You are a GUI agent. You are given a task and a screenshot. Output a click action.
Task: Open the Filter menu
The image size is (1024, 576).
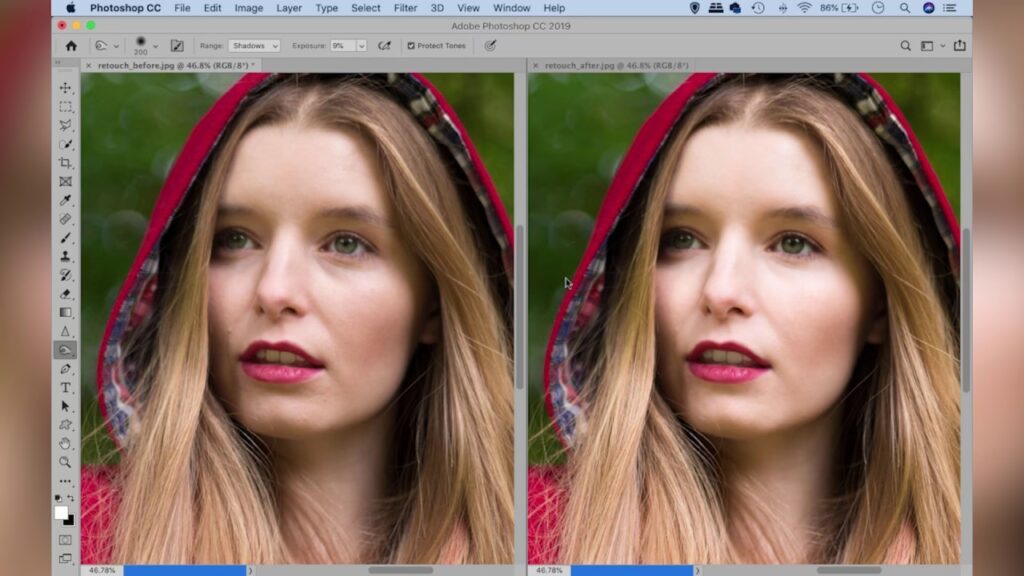coord(405,8)
